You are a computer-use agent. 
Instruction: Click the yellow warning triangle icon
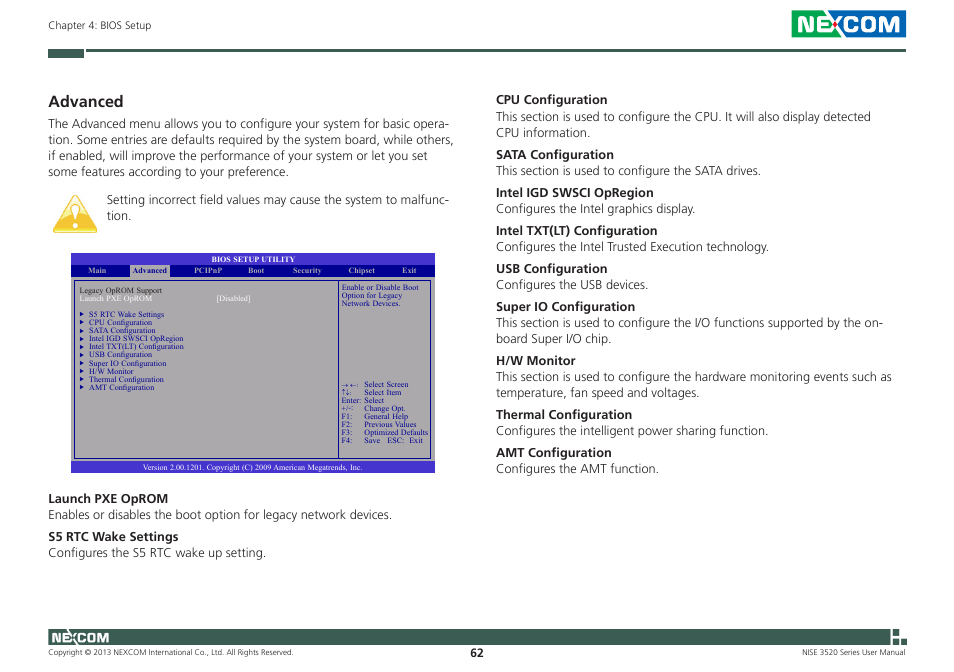[75, 214]
